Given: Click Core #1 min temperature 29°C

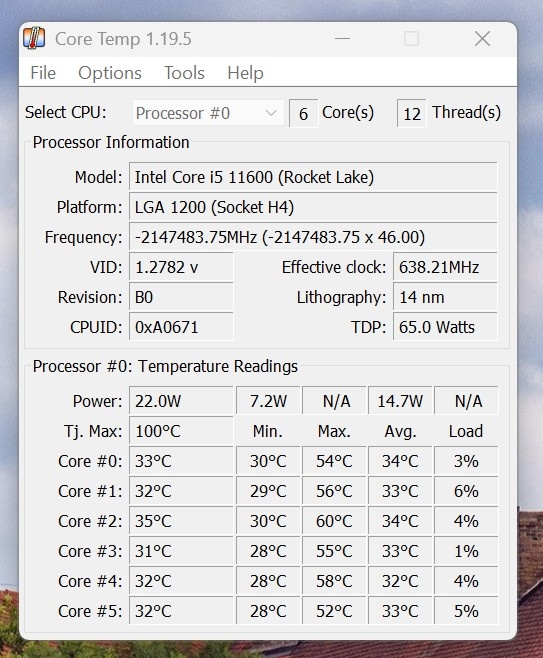Looking at the screenshot, I should 268,491.
